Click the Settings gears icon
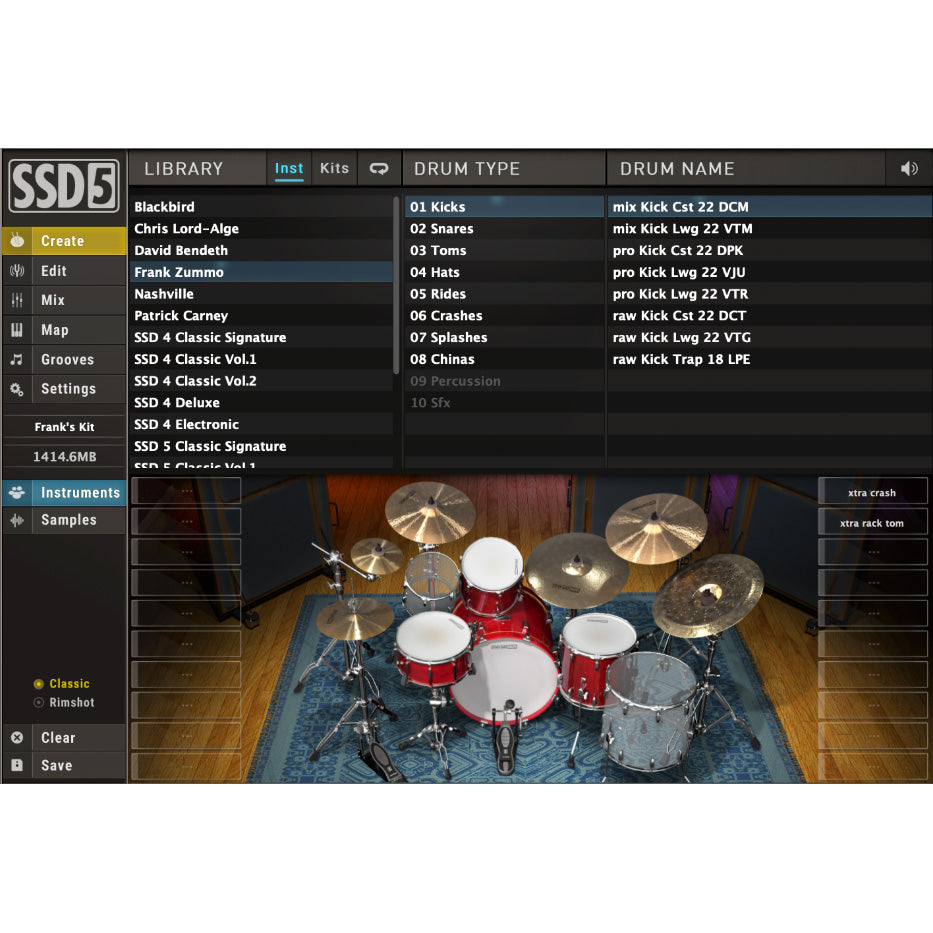The width and height of the screenshot is (933, 933). pyautogui.click(x=17, y=389)
